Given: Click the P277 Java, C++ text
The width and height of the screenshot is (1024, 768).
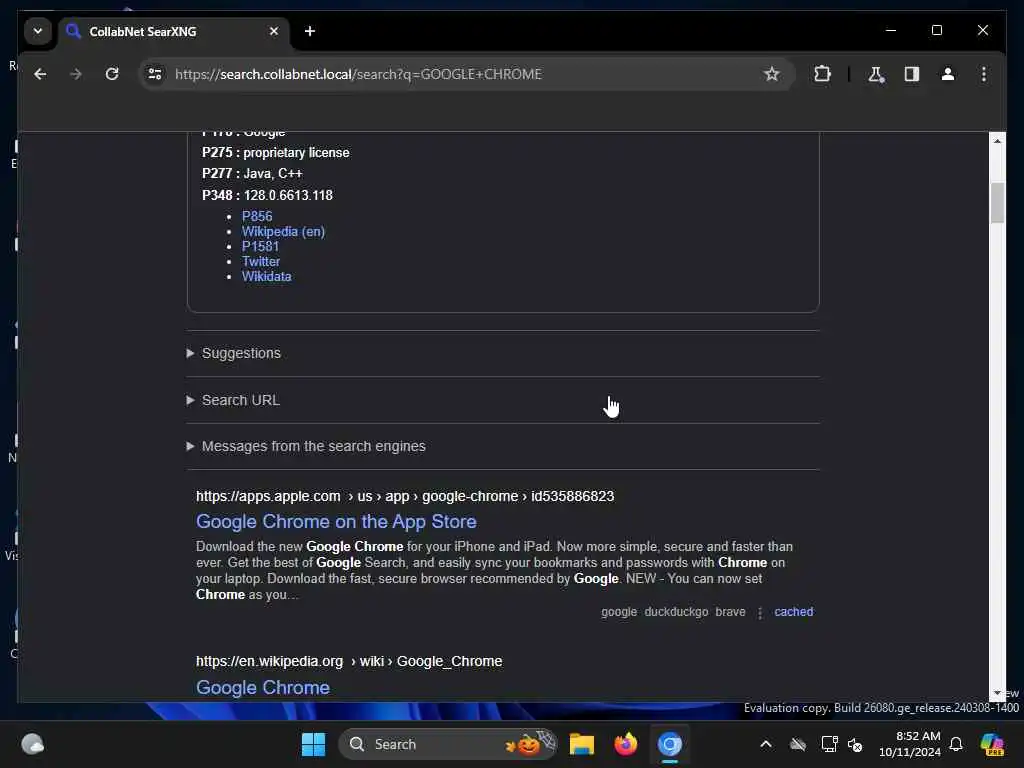Looking at the screenshot, I should [252, 174].
